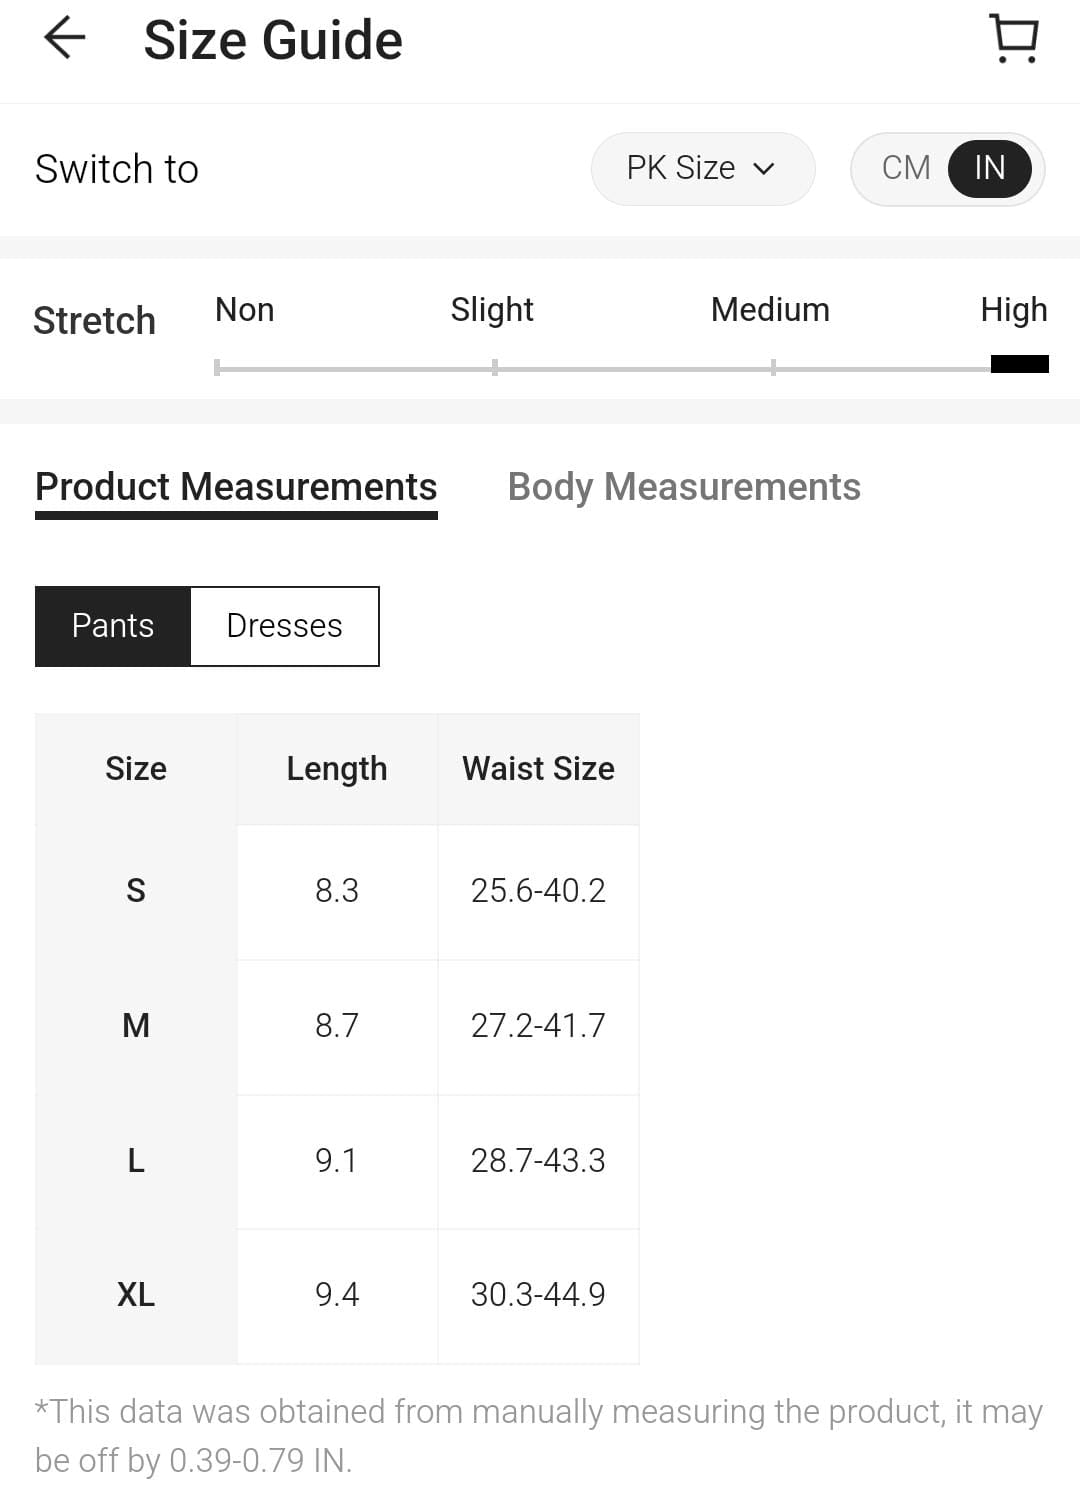Select the IN unit option
This screenshot has width=1080, height=1507.
pos(989,168)
